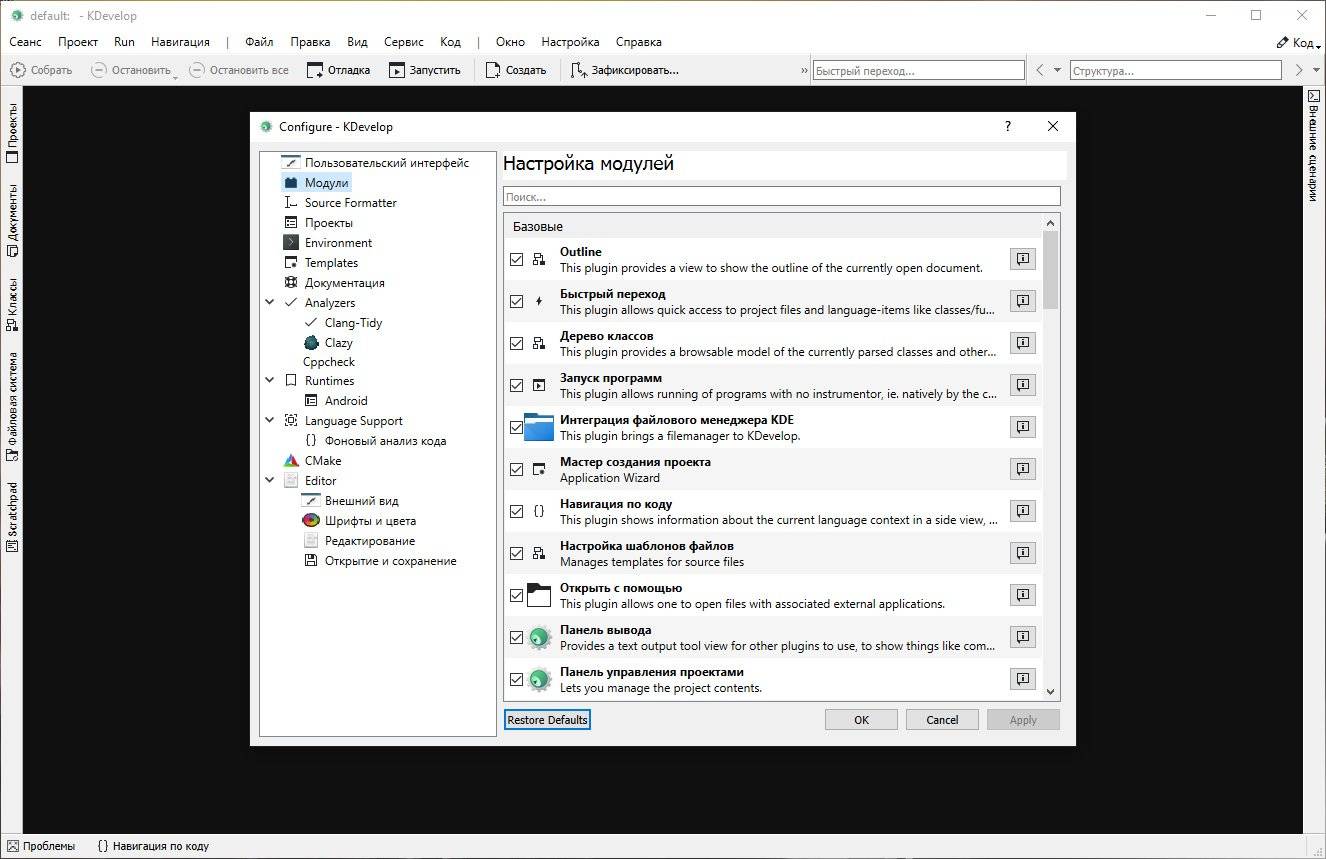
Task: Click the plugin list scrollbar thumb
Action: 1050,270
